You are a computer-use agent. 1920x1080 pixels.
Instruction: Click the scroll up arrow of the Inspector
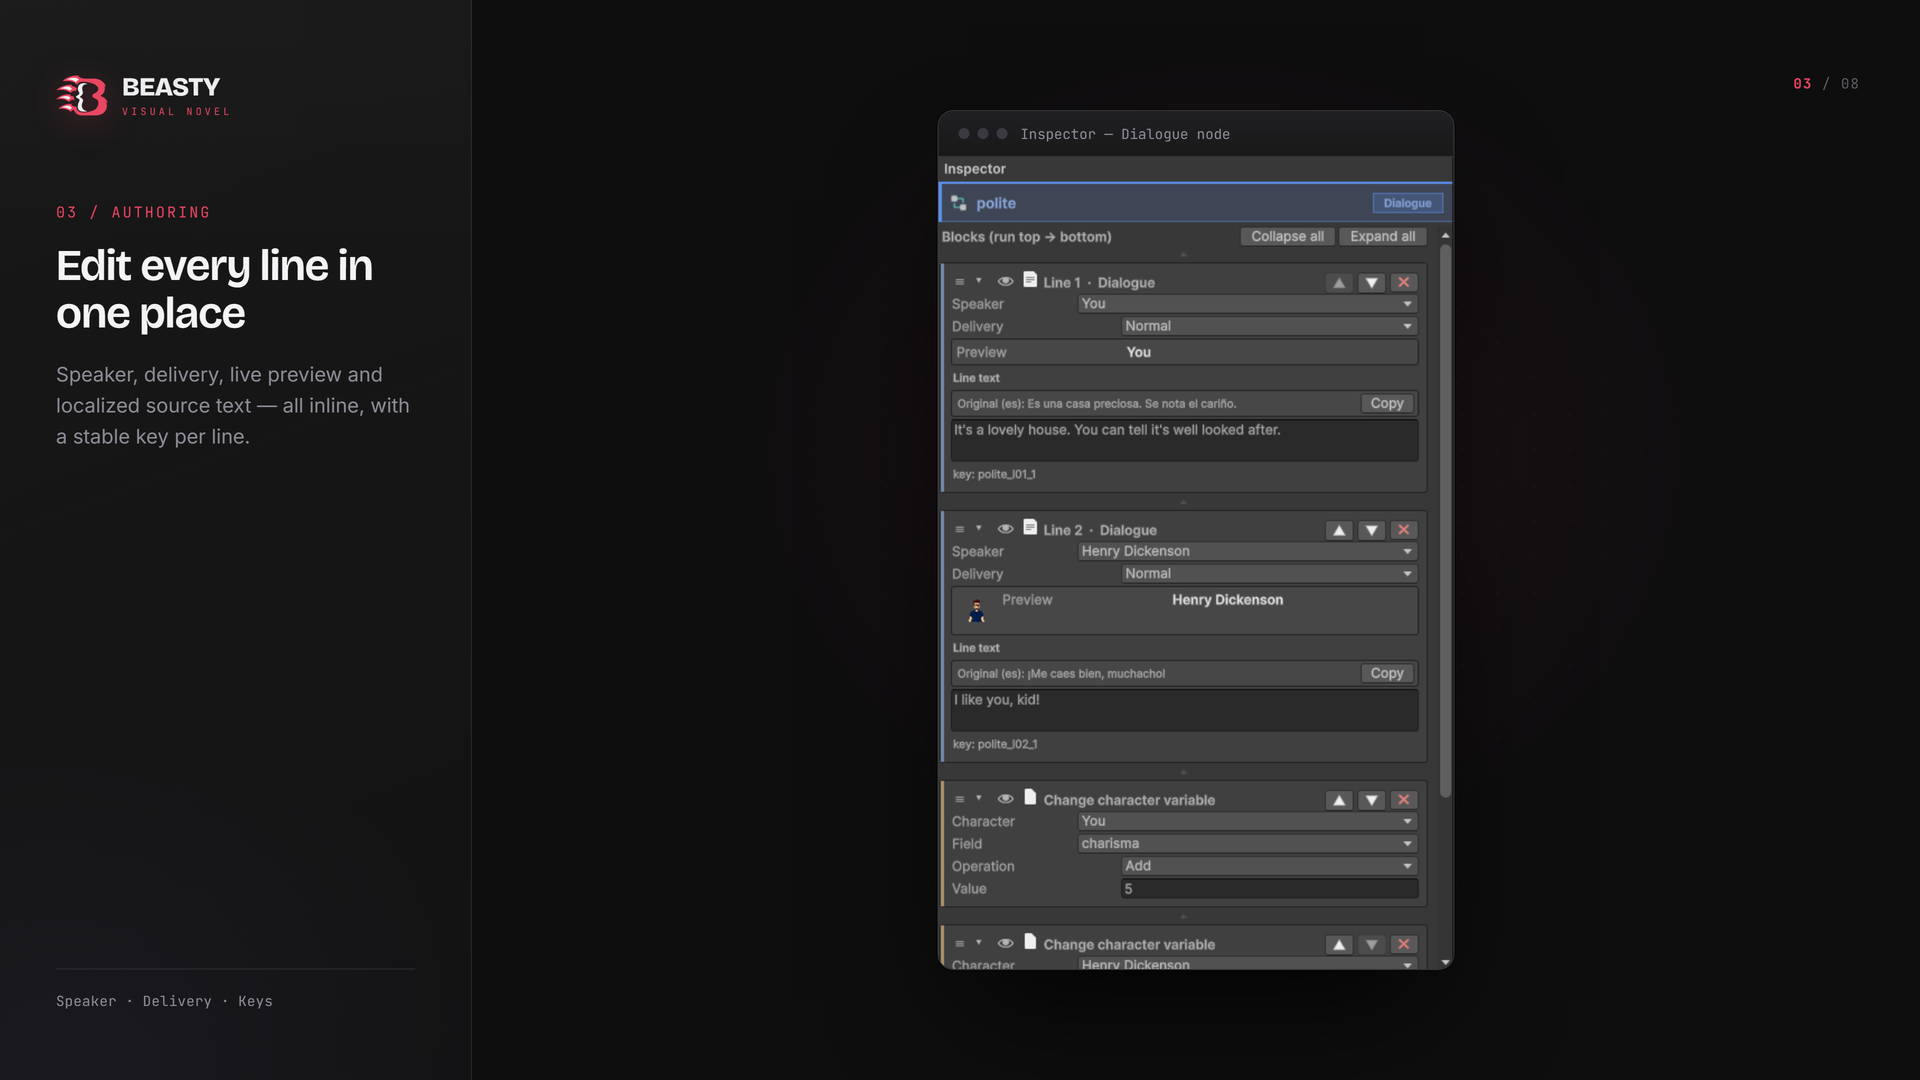pyautogui.click(x=1445, y=236)
